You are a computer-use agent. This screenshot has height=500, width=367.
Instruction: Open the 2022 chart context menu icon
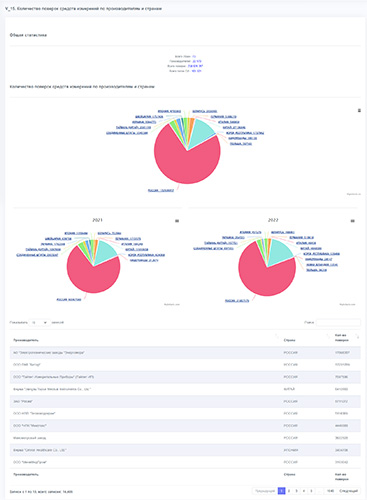coord(353,221)
